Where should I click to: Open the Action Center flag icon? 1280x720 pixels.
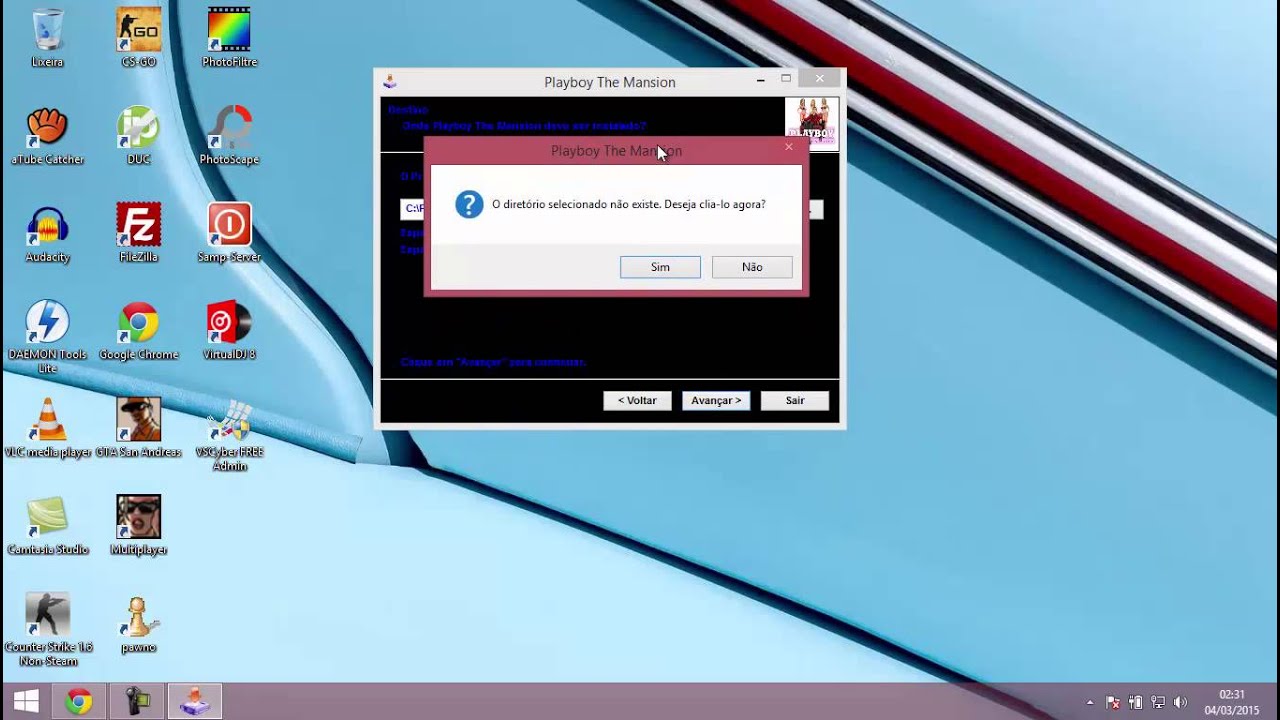point(1113,702)
